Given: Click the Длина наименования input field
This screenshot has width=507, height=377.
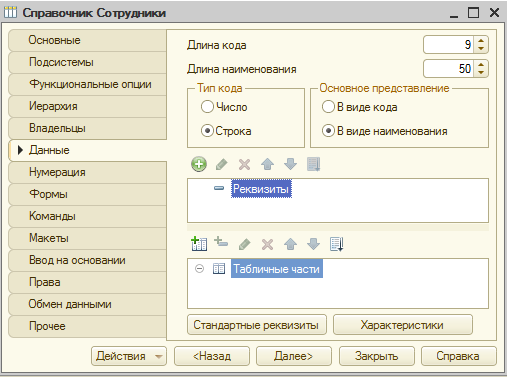Looking at the screenshot, I should tap(449, 69).
